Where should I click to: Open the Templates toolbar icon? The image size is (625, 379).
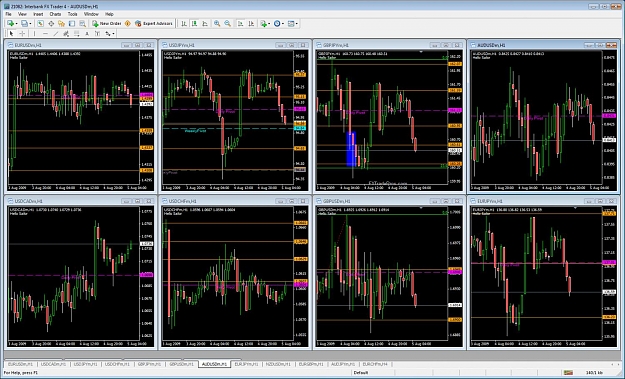[x=291, y=24]
